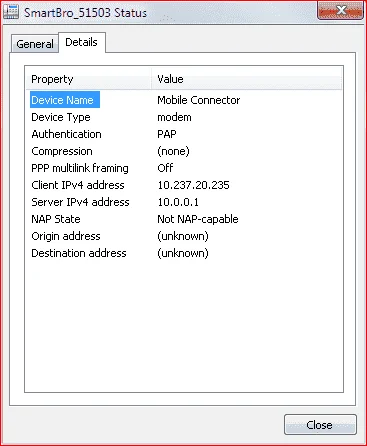Click the PAP authentication value
Image resolution: width=367 pixels, height=446 pixels.
[167, 134]
